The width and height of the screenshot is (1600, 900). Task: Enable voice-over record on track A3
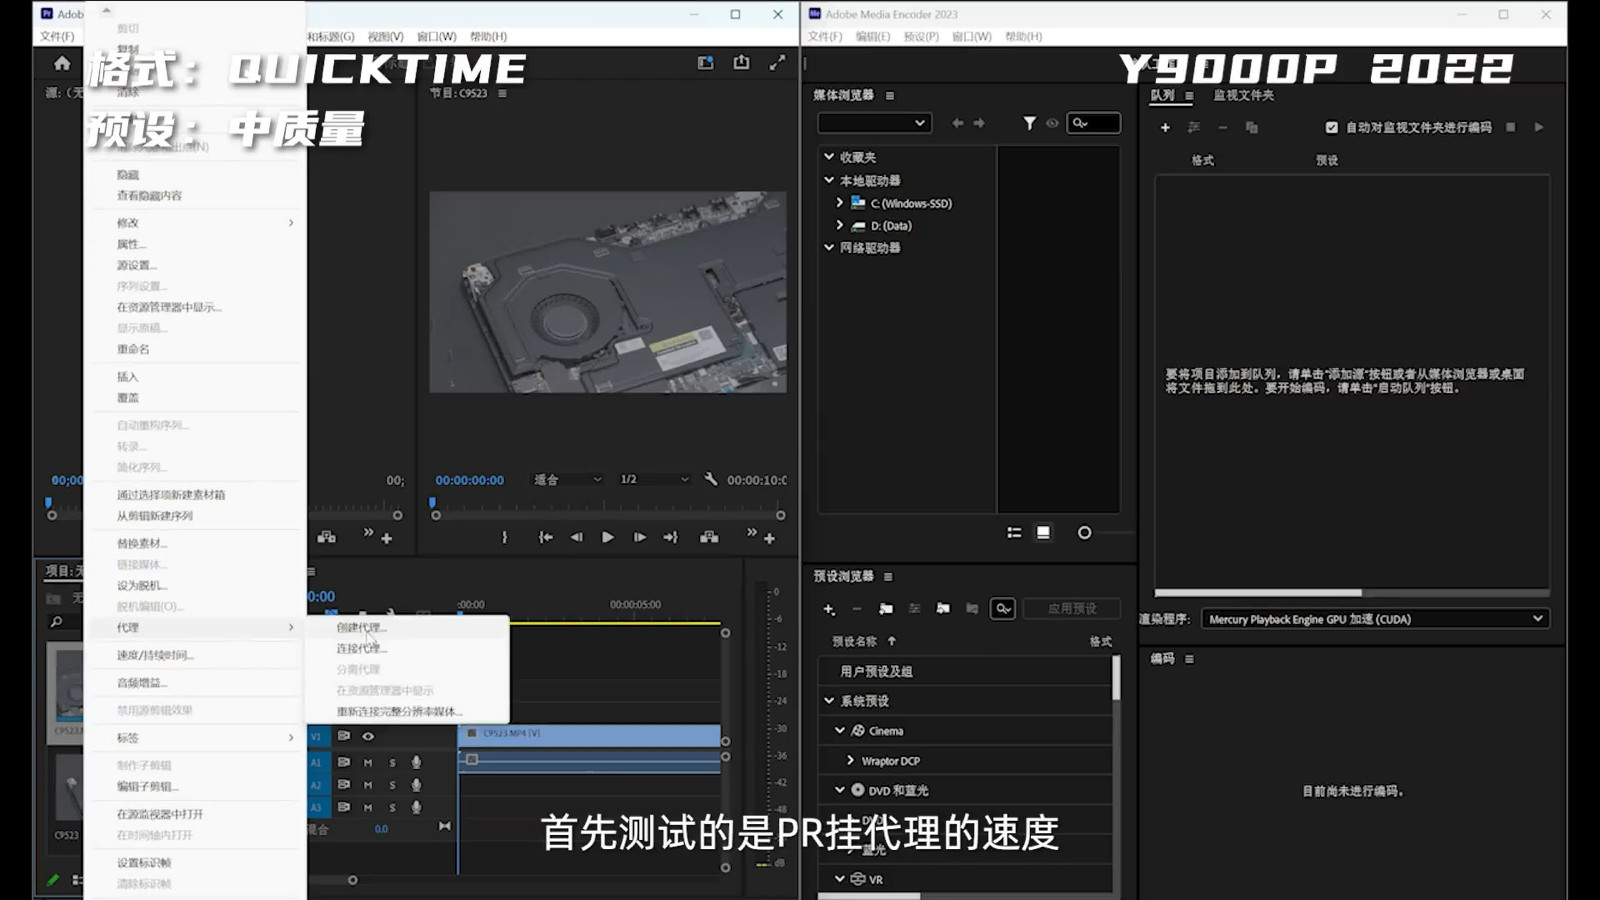click(416, 807)
